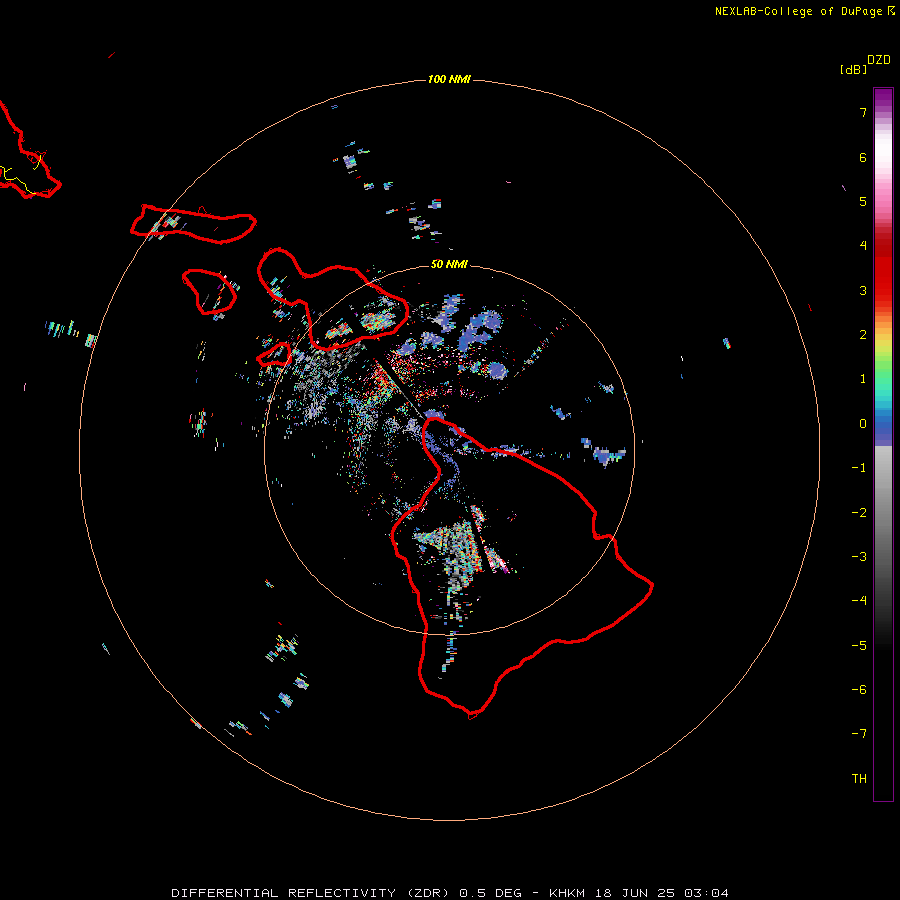Click the -5 value on color scale
The image size is (900, 900).
(859, 646)
